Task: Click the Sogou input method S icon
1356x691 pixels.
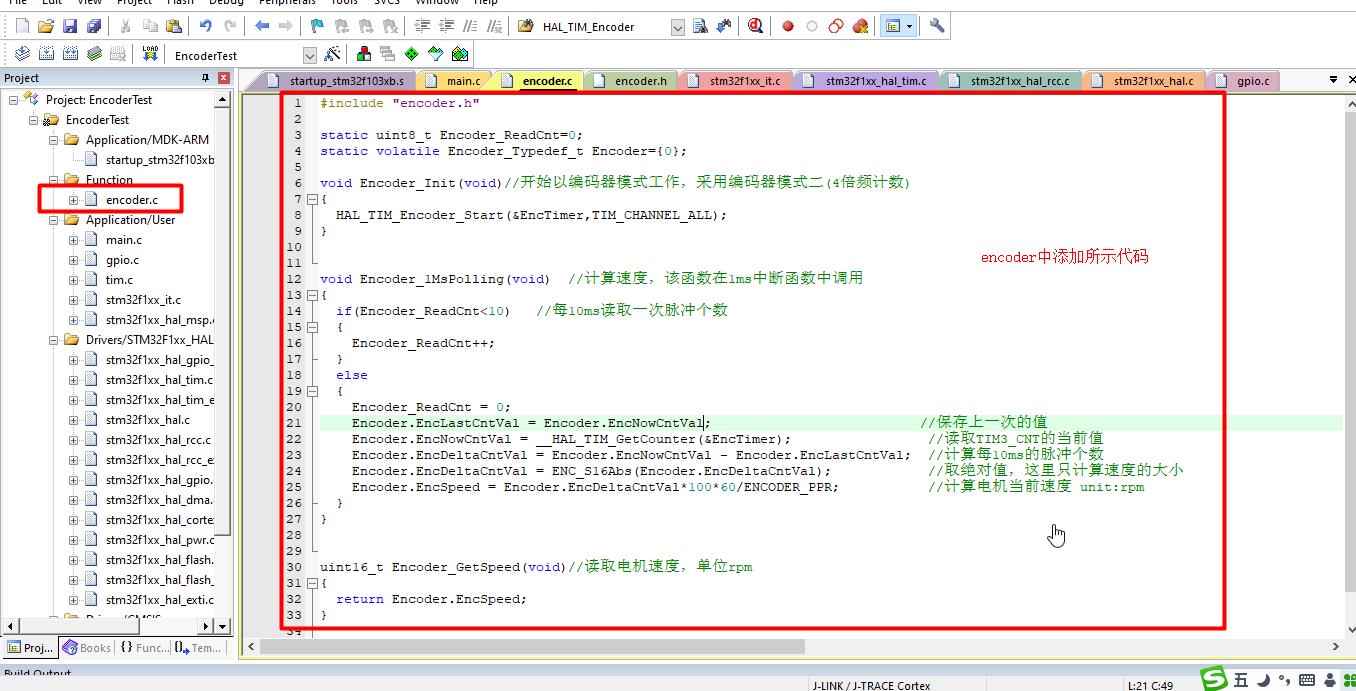Action: [x=1215, y=679]
